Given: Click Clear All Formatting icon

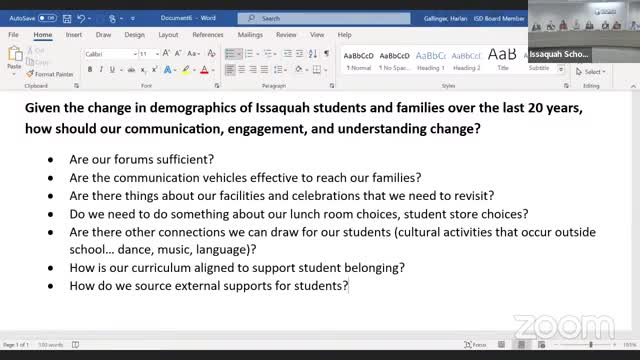Looking at the screenshot, I should (211, 53).
